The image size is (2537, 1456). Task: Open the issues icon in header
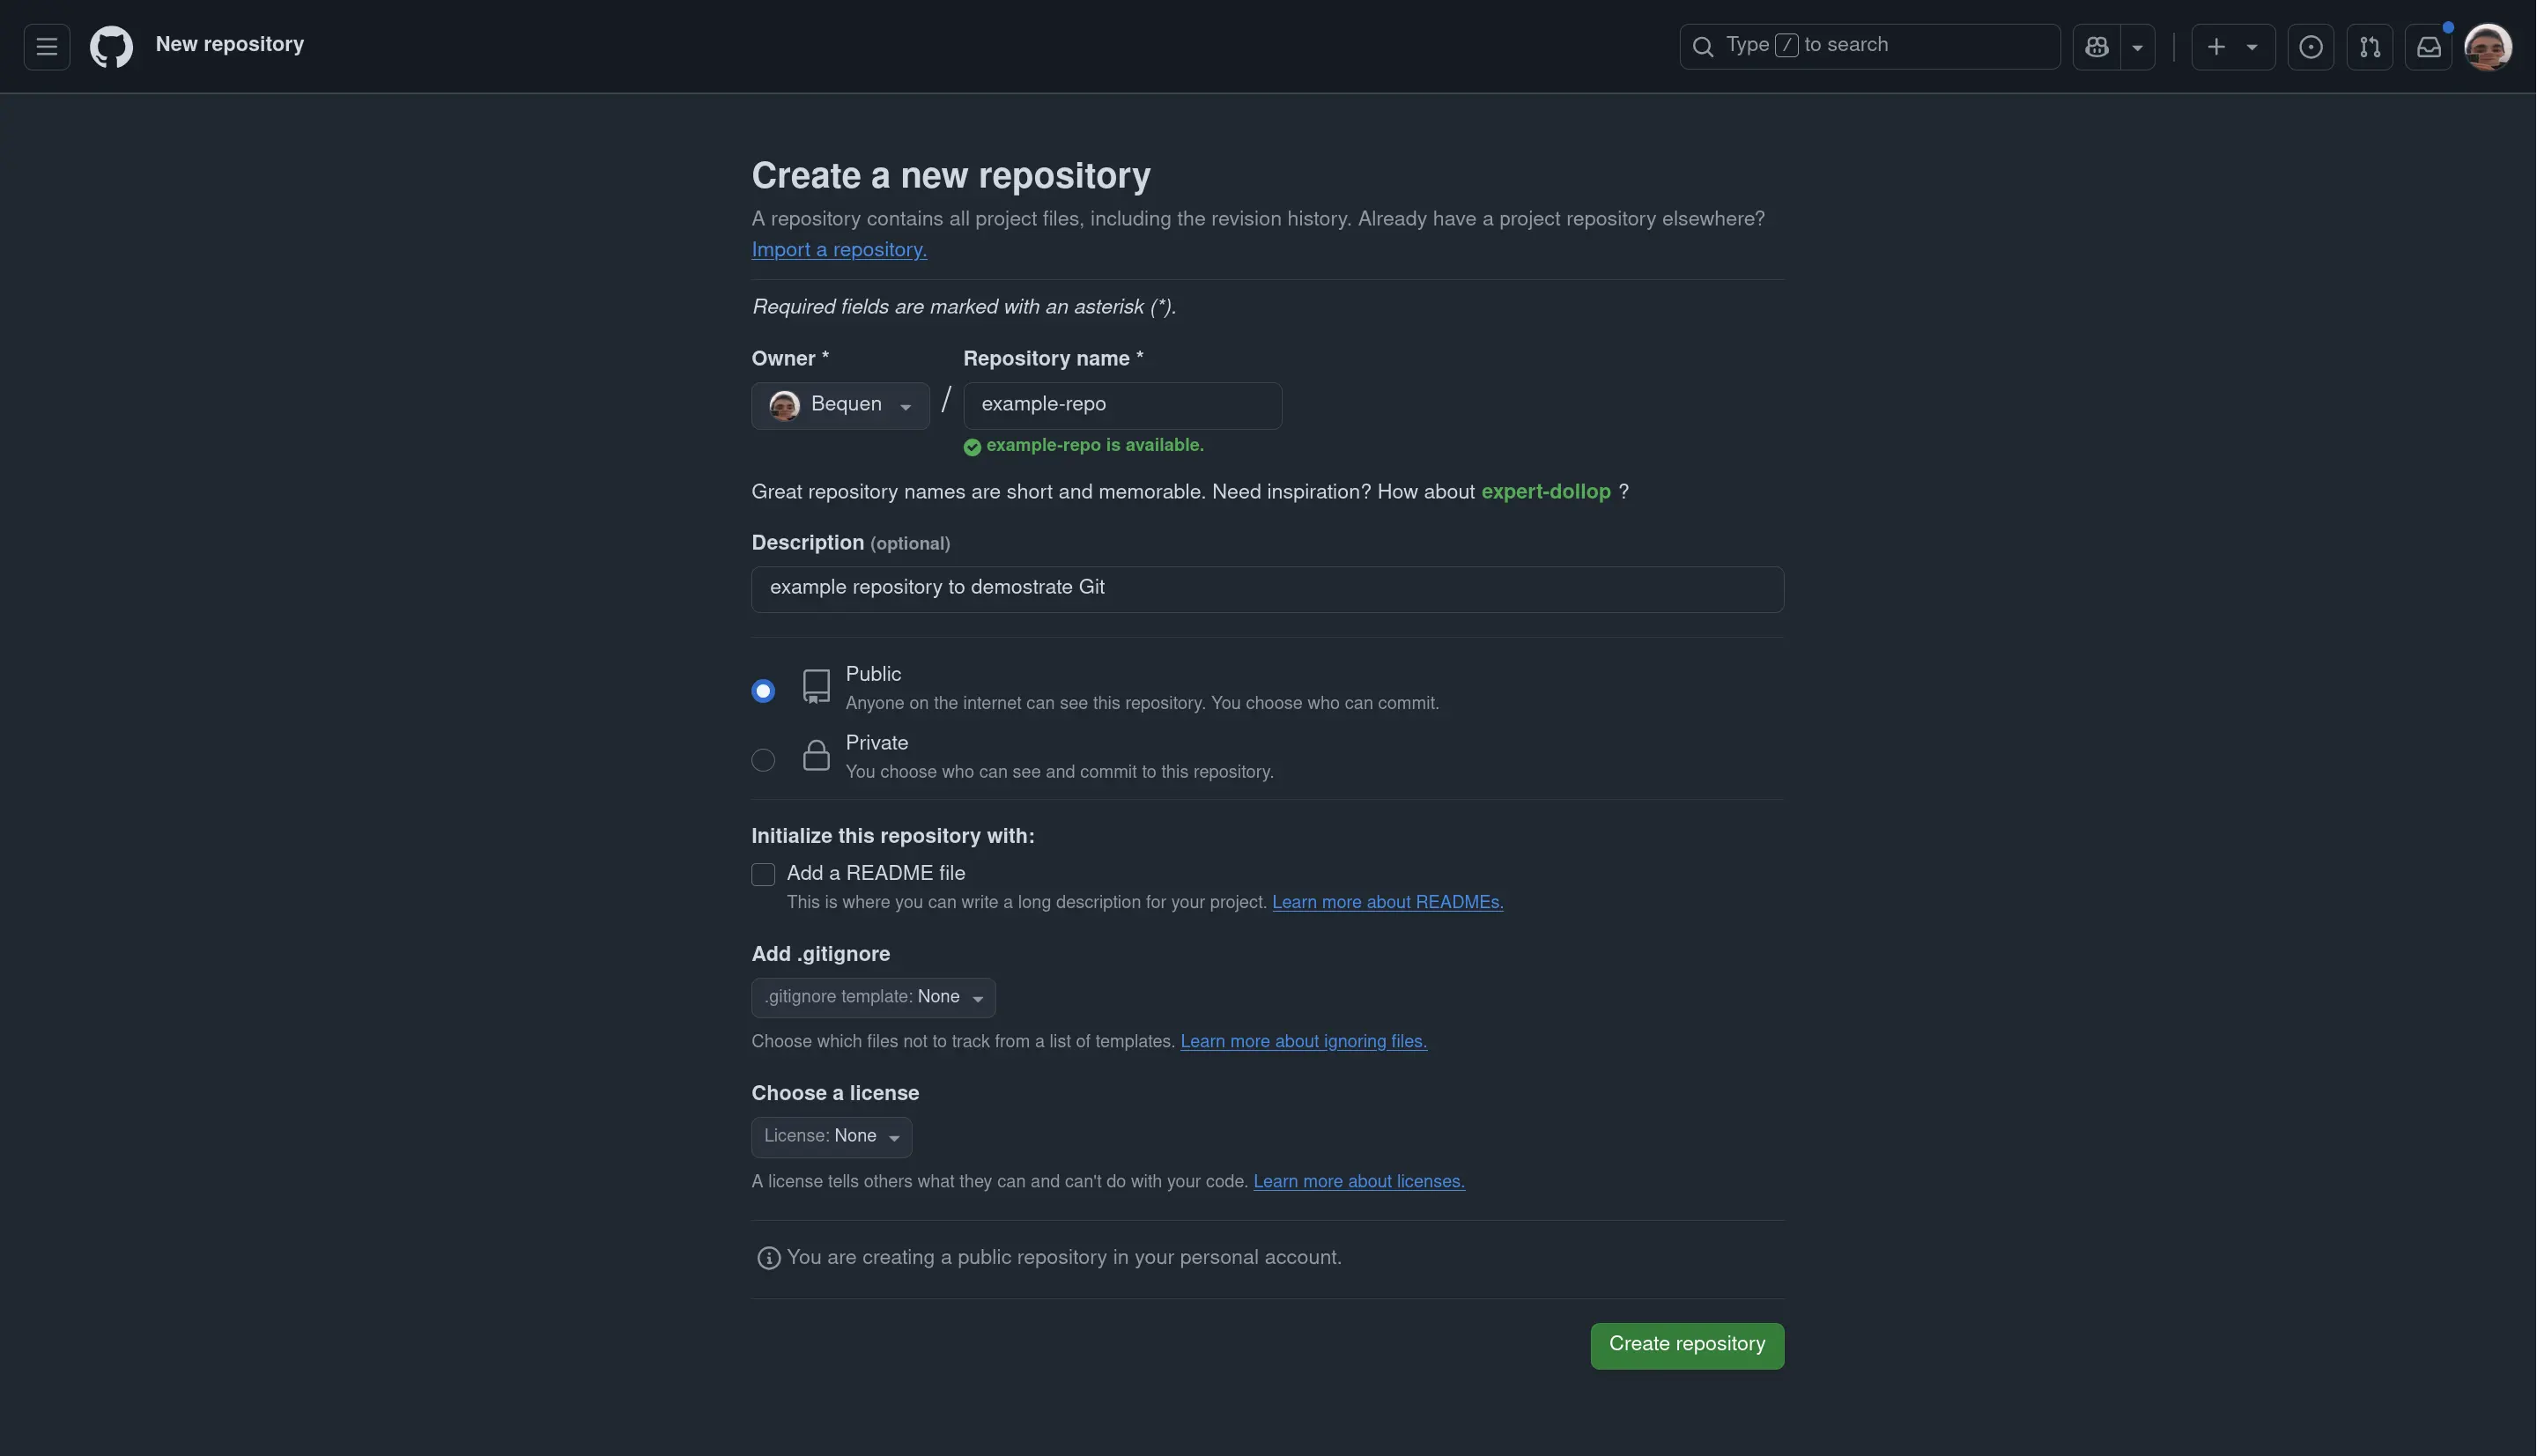pyautogui.click(x=2310, y=47)
